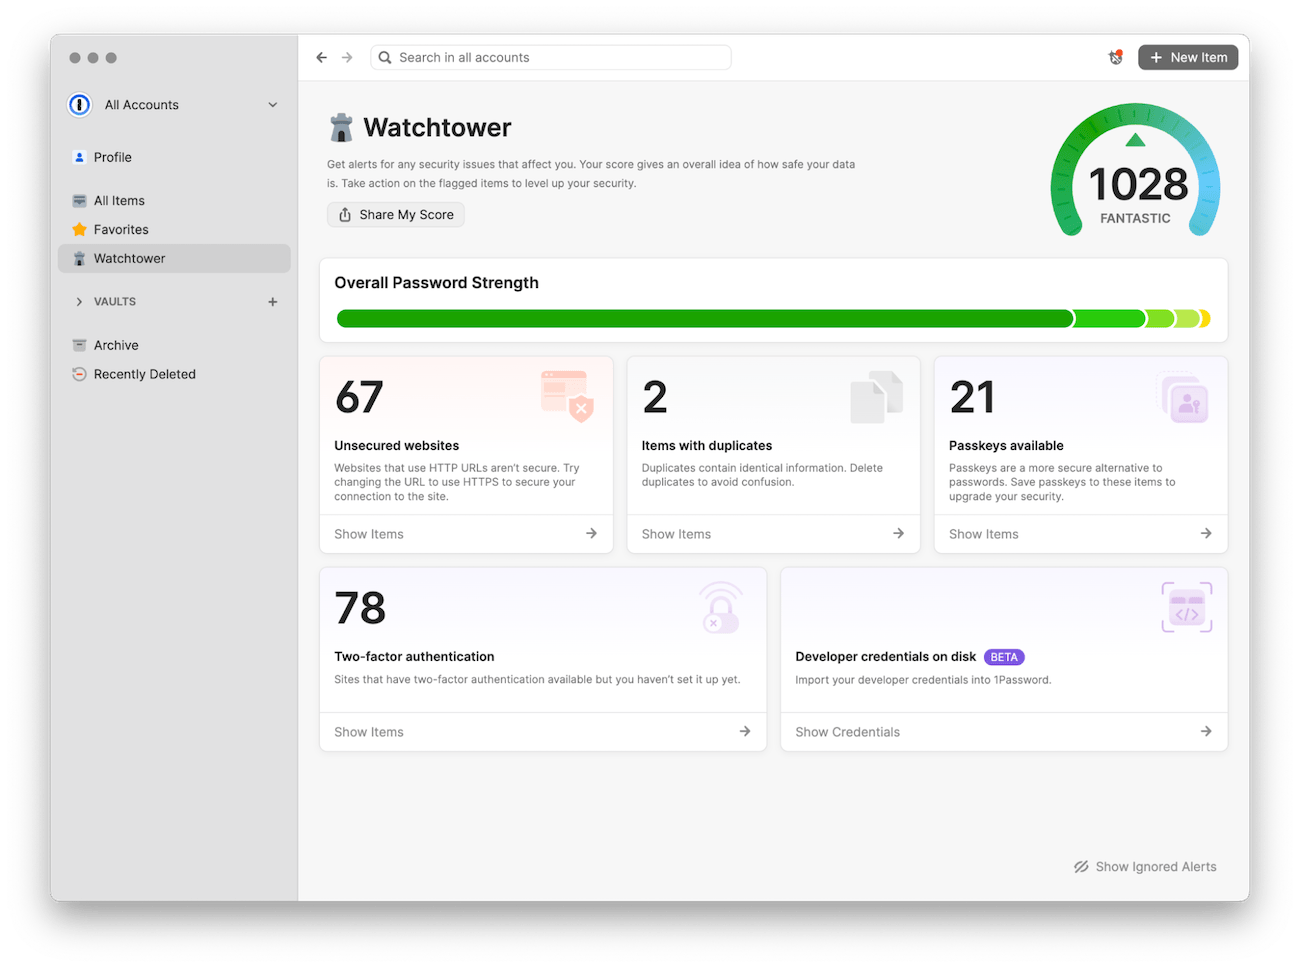Open Favorites via the star icon

click(79, 229)
